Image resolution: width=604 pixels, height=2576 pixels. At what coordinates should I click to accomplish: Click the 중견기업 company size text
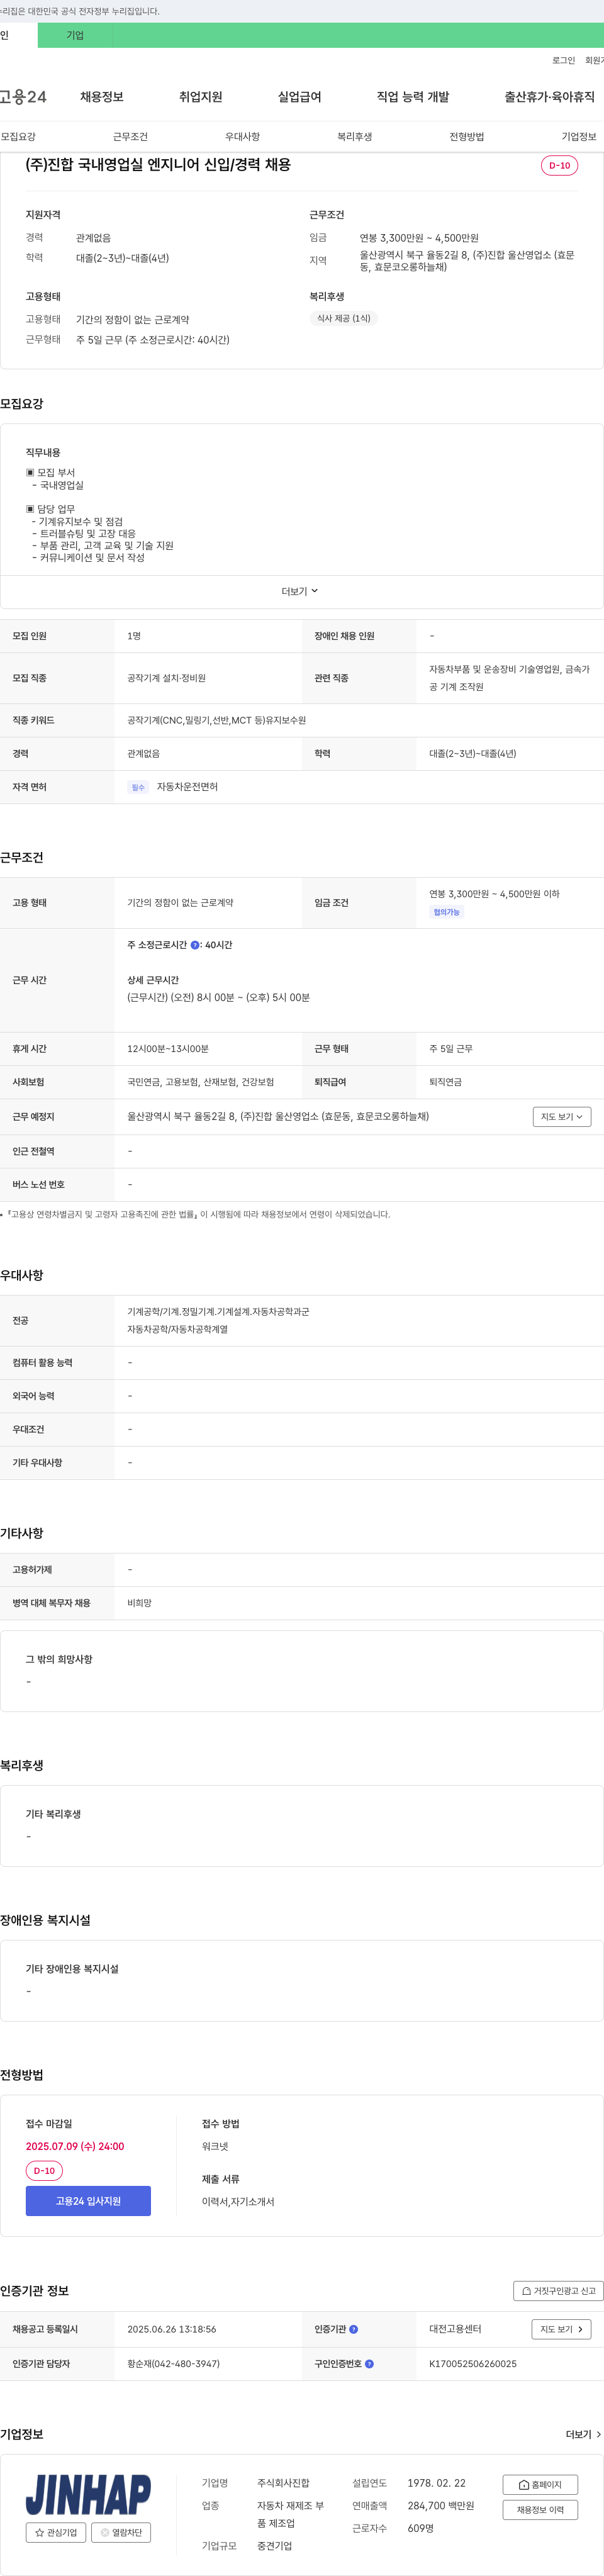(x=274, y=2546)
